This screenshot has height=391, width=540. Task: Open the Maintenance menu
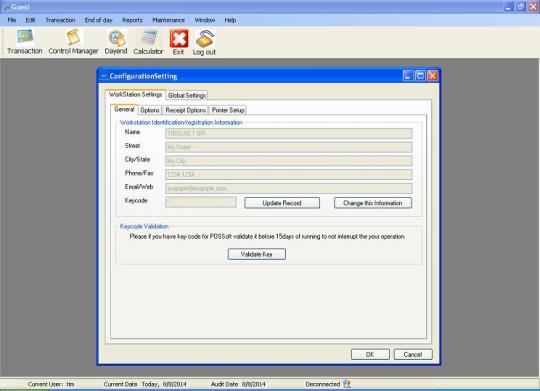click(x=168, y=20)
